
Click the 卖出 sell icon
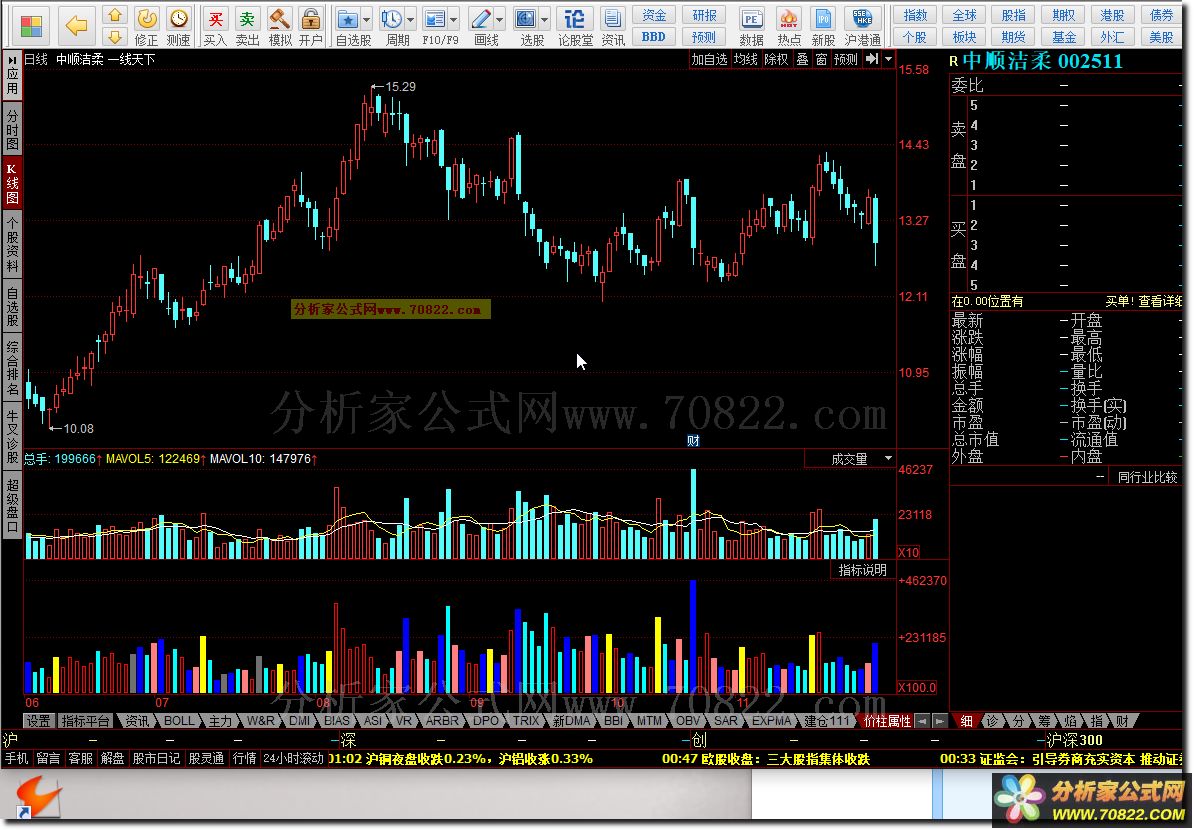pyautogui.click(x=247, y=27)
